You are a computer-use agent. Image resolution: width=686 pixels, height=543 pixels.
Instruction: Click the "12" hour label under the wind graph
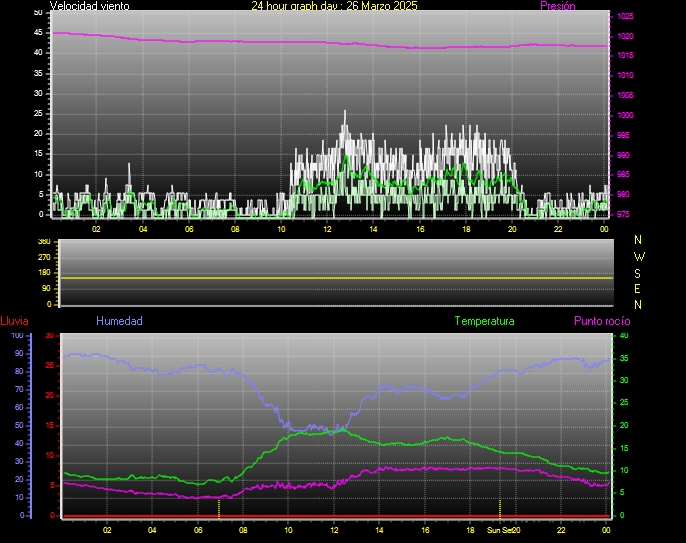coord(327,229)
